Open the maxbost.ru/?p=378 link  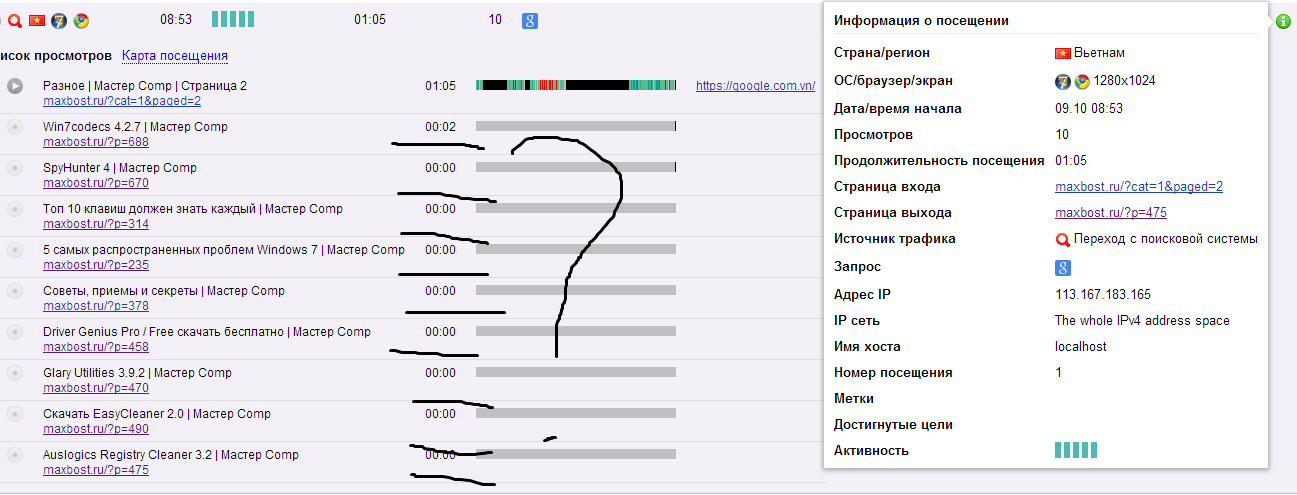(x=96, y=306)
